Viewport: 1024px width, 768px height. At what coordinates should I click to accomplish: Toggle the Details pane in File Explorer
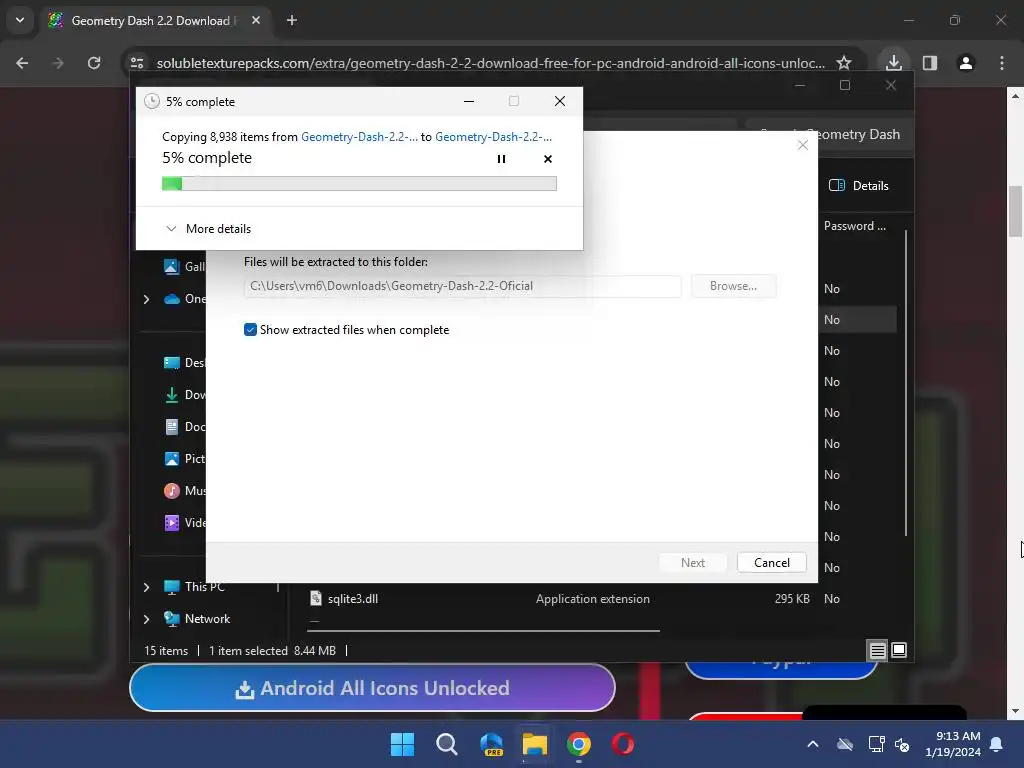pyautogui.click(x=859, y=185)
